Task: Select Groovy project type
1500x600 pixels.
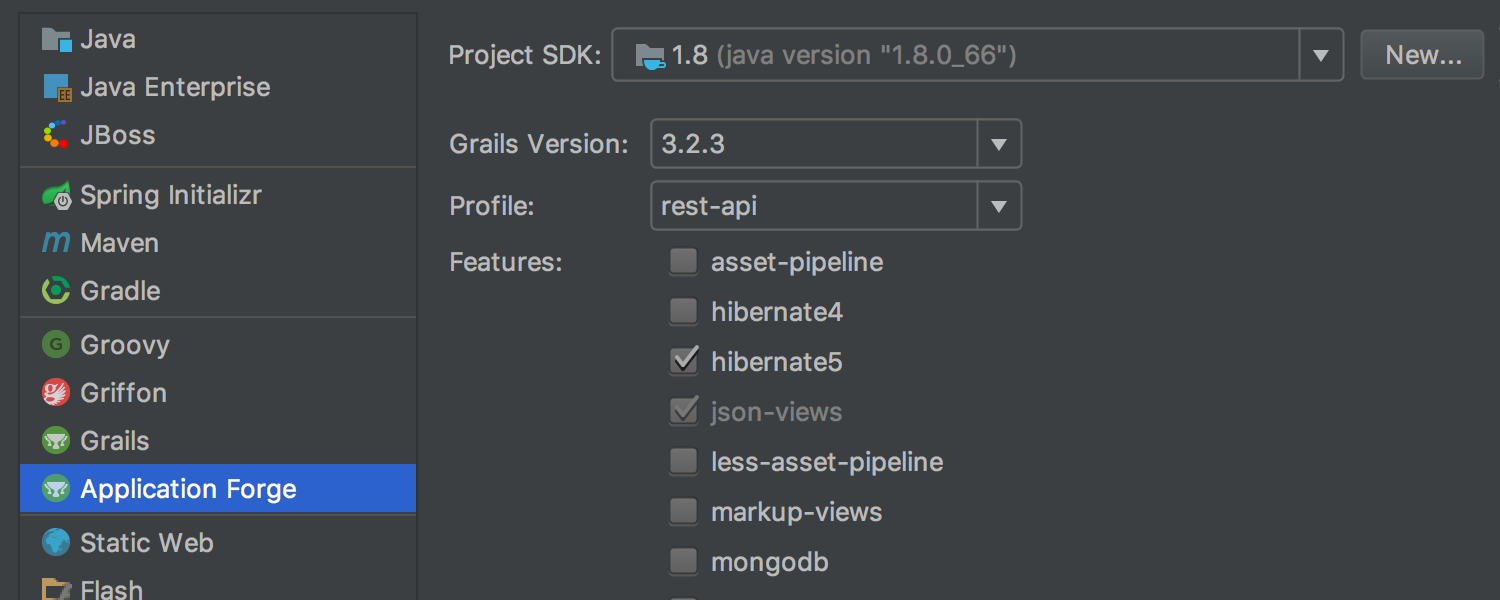Action: tap(218, 345)
